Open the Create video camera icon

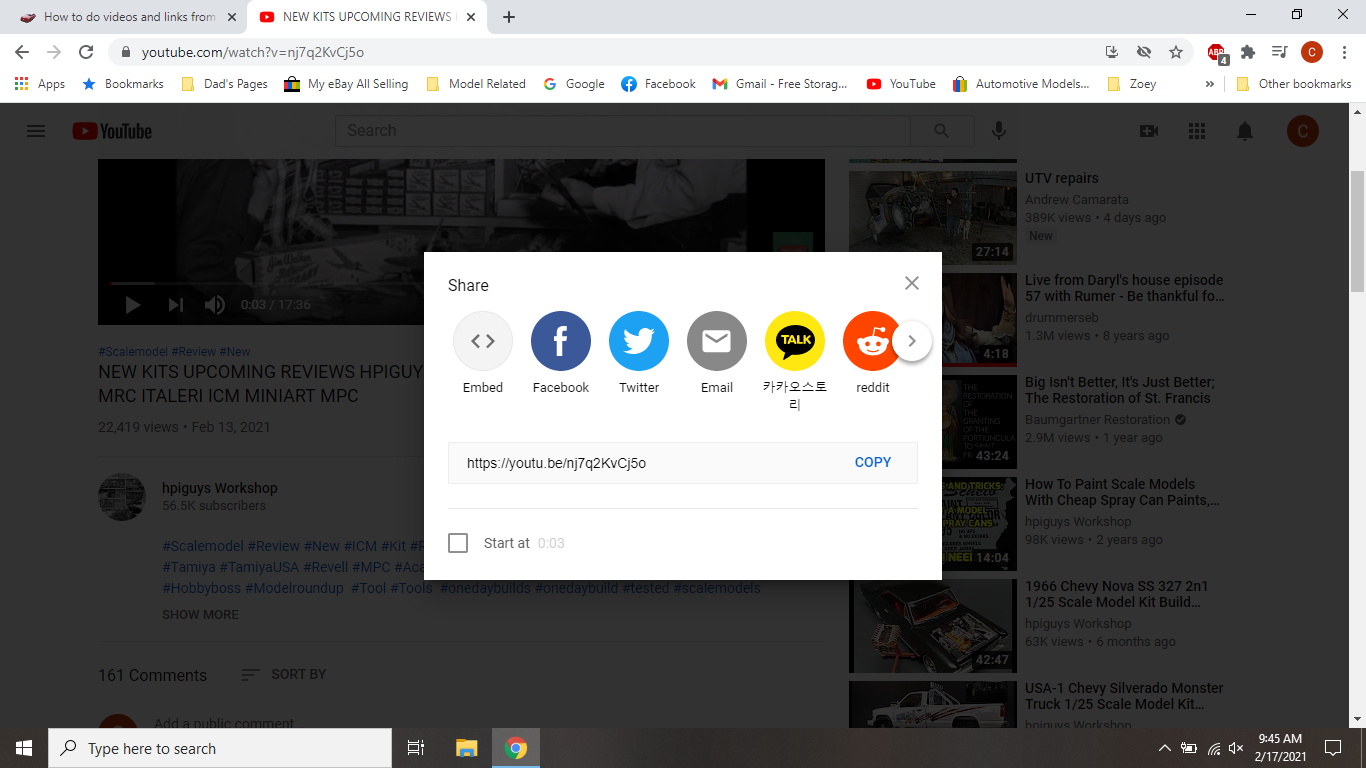pos(1149,131)
